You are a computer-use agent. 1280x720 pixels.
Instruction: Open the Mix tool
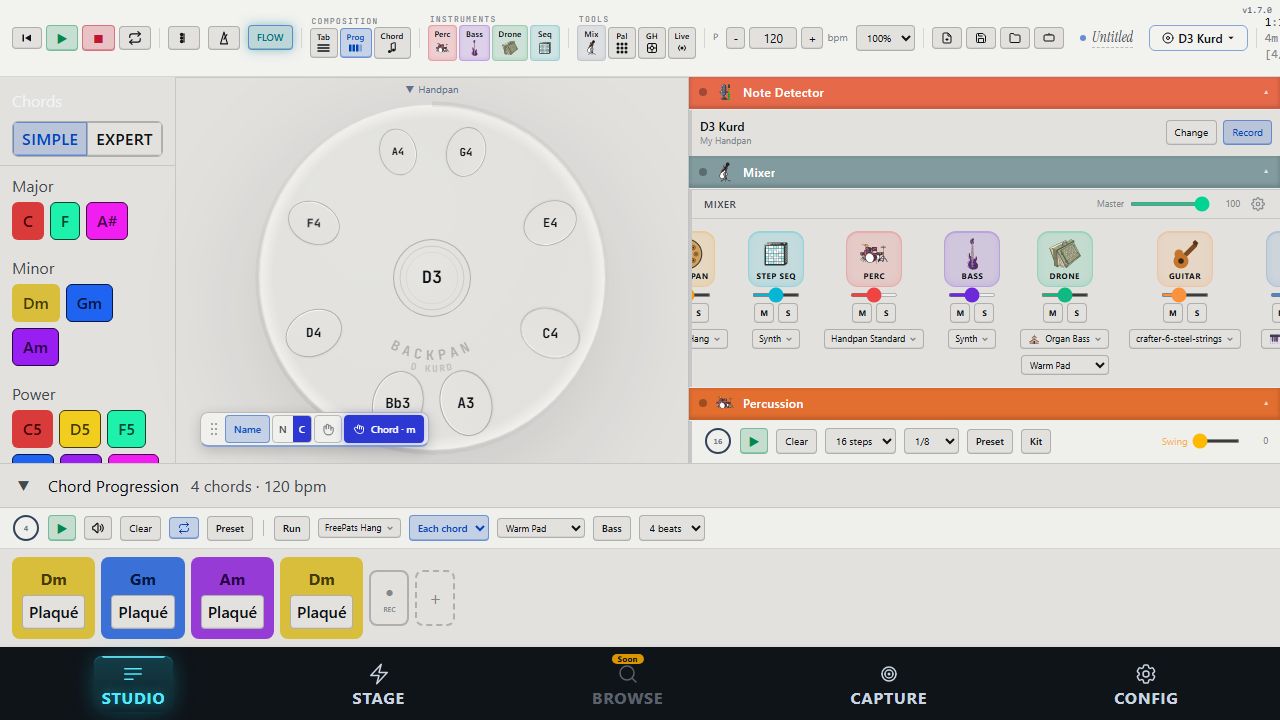point(591,43)
